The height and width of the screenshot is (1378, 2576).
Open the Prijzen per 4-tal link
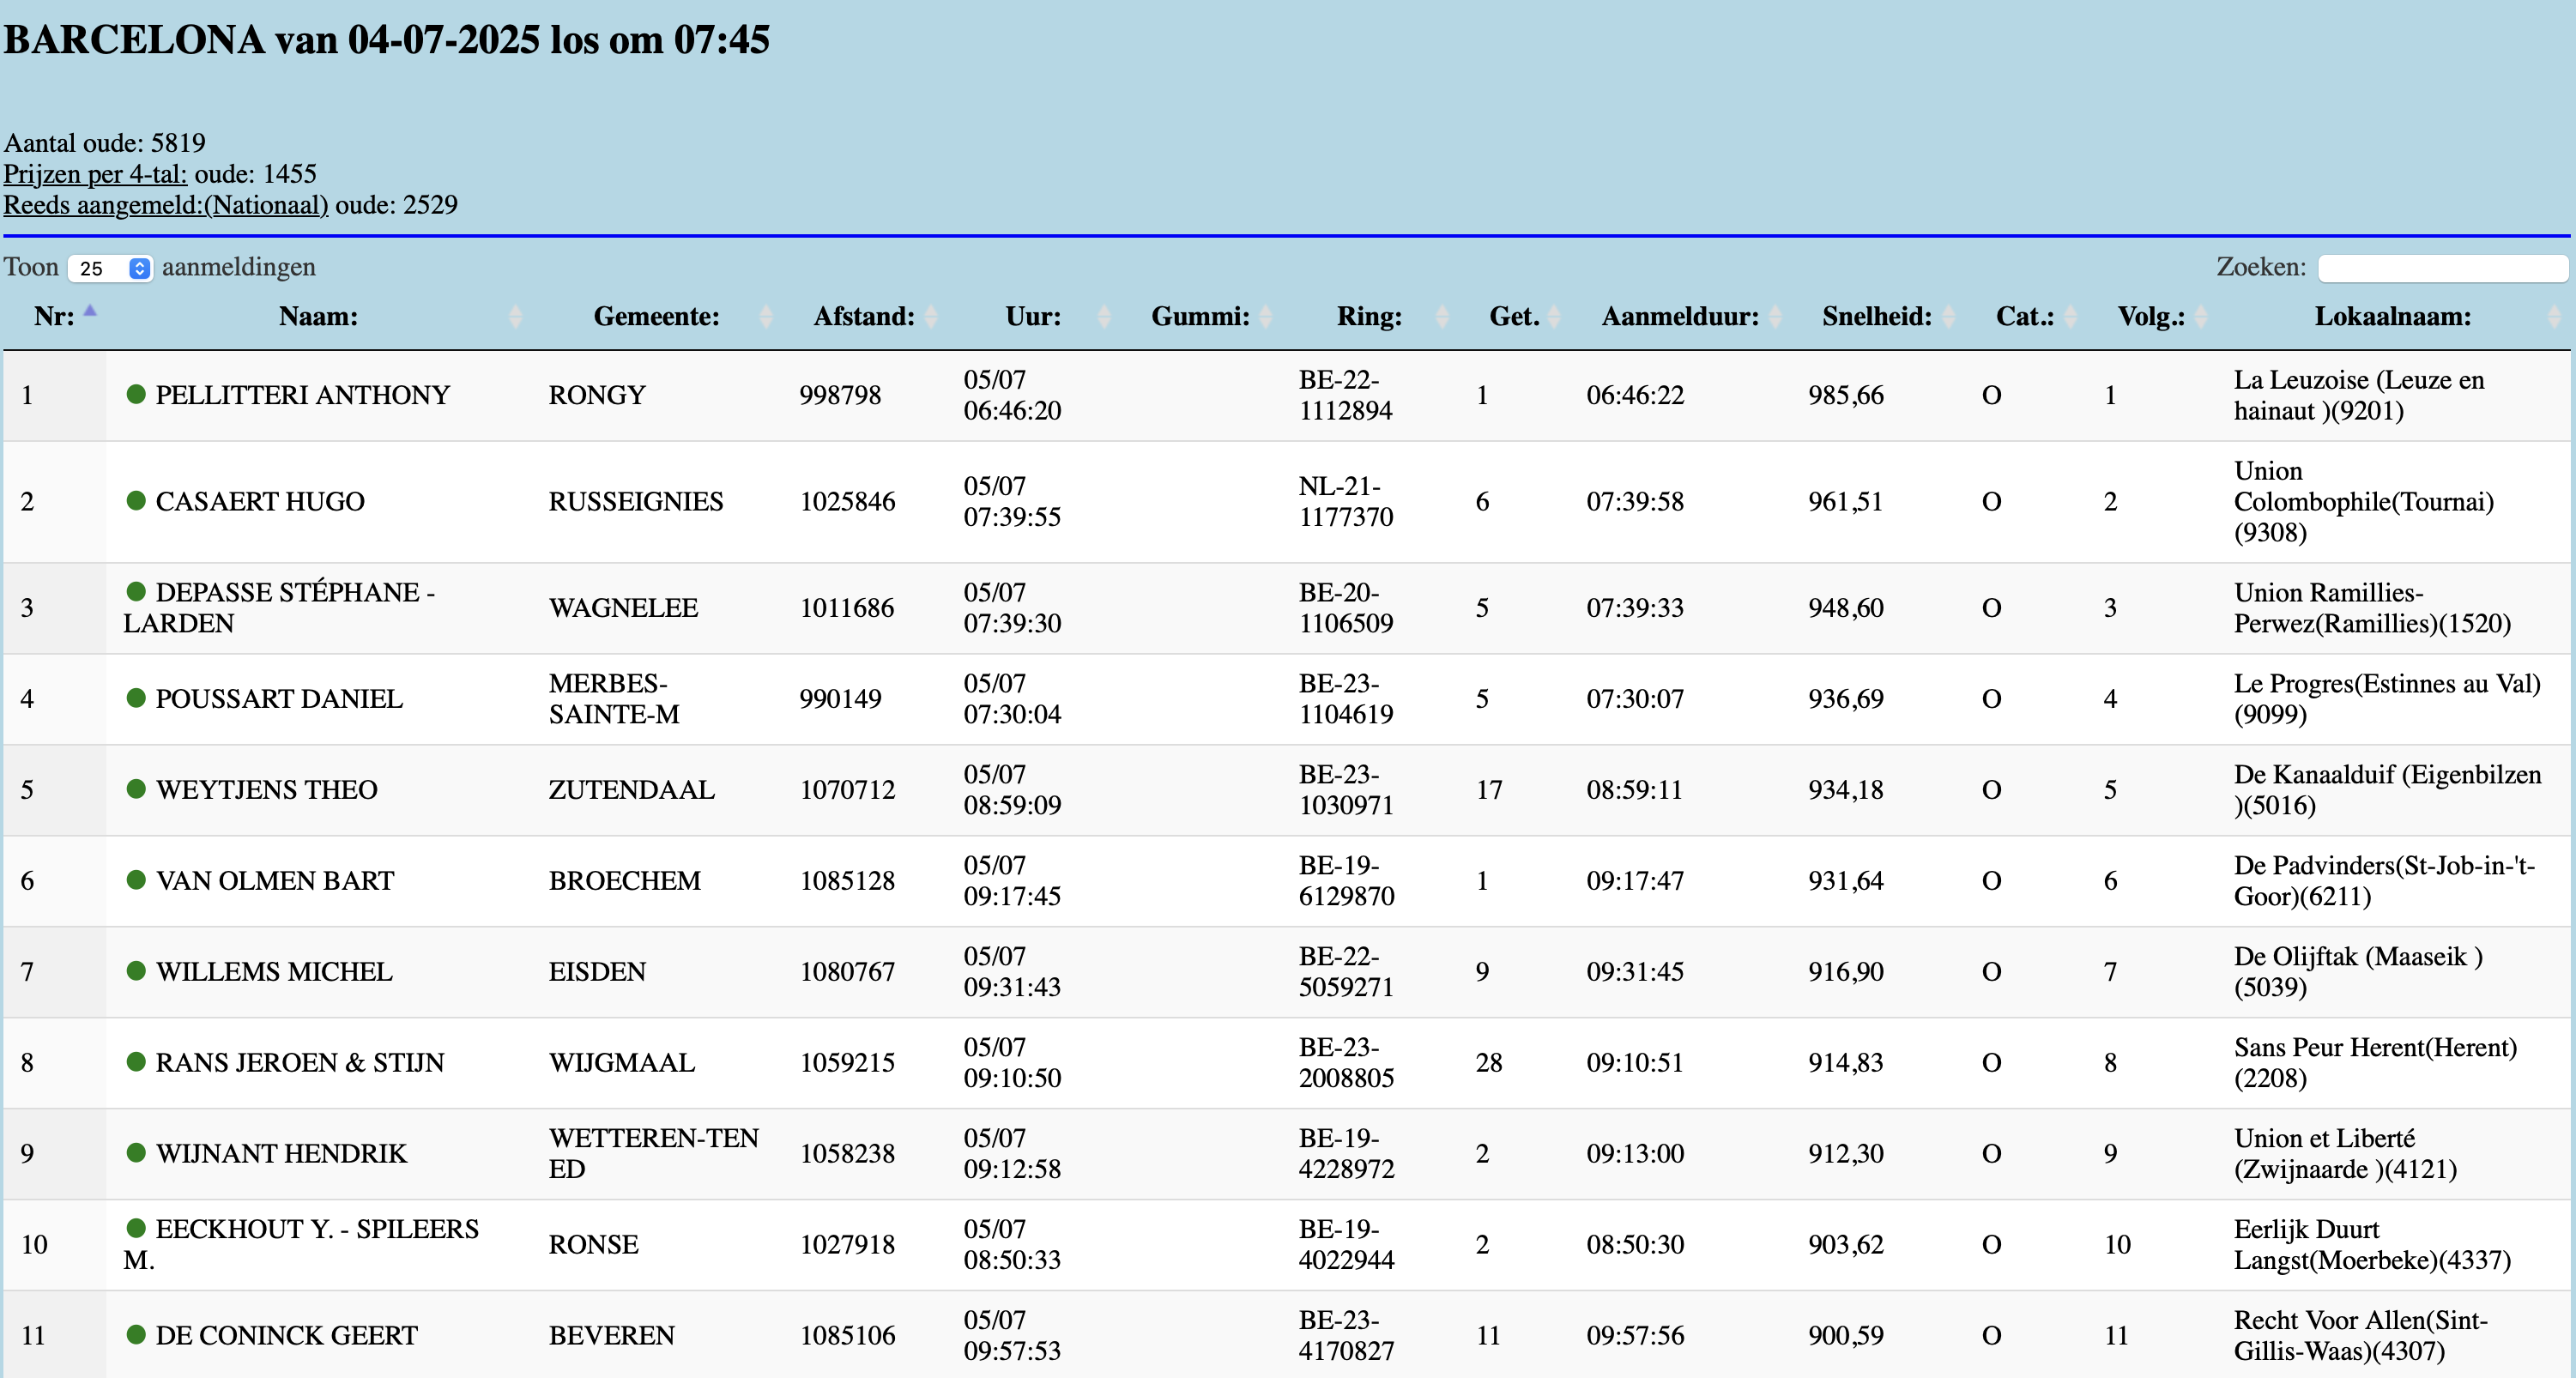tap(95, 174)
